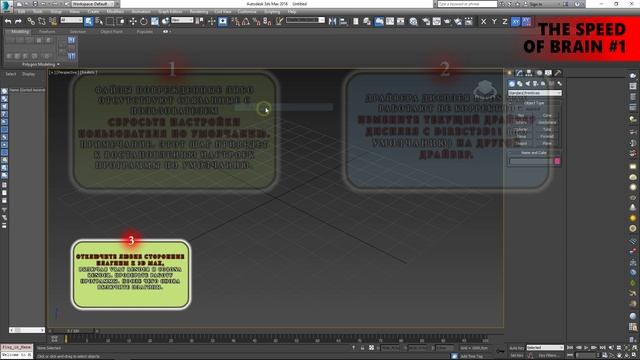Restrict transform to Z axis

pos(505,21)
